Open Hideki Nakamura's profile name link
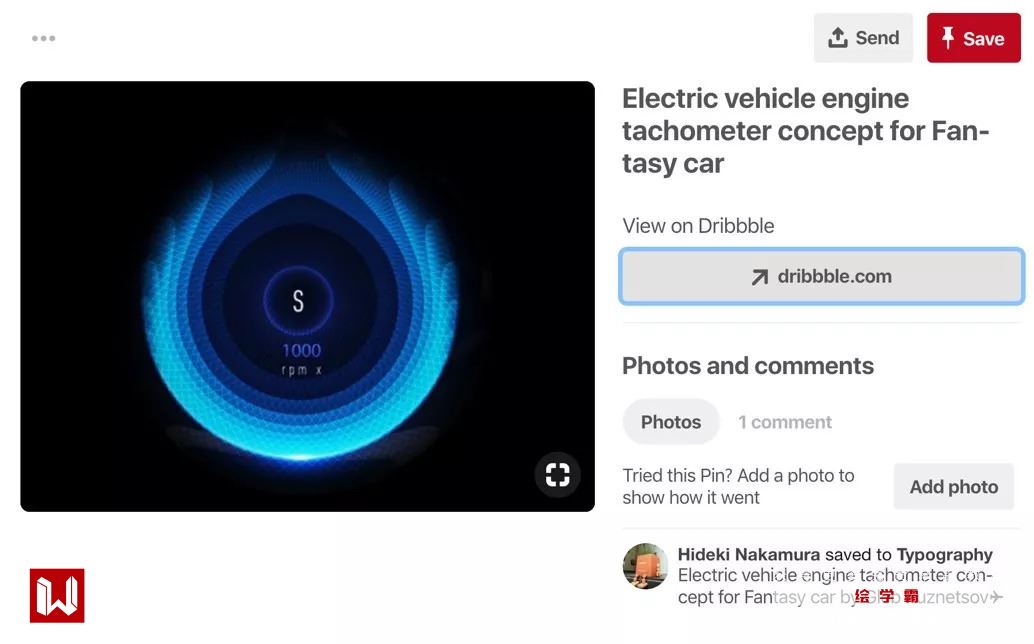This screenshot has height=644, width=1034. tap(748, 554)
